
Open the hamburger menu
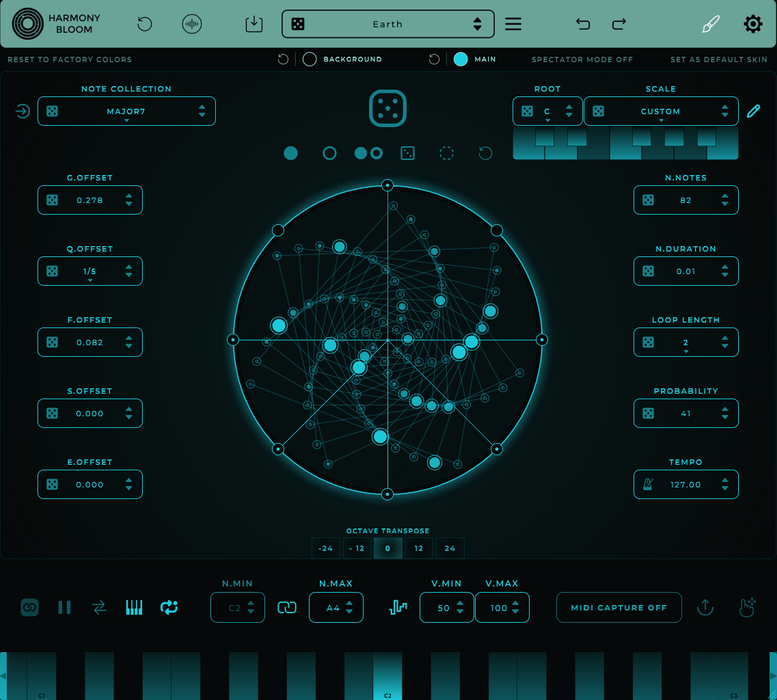pyautogui.click(x=513, y=24)
